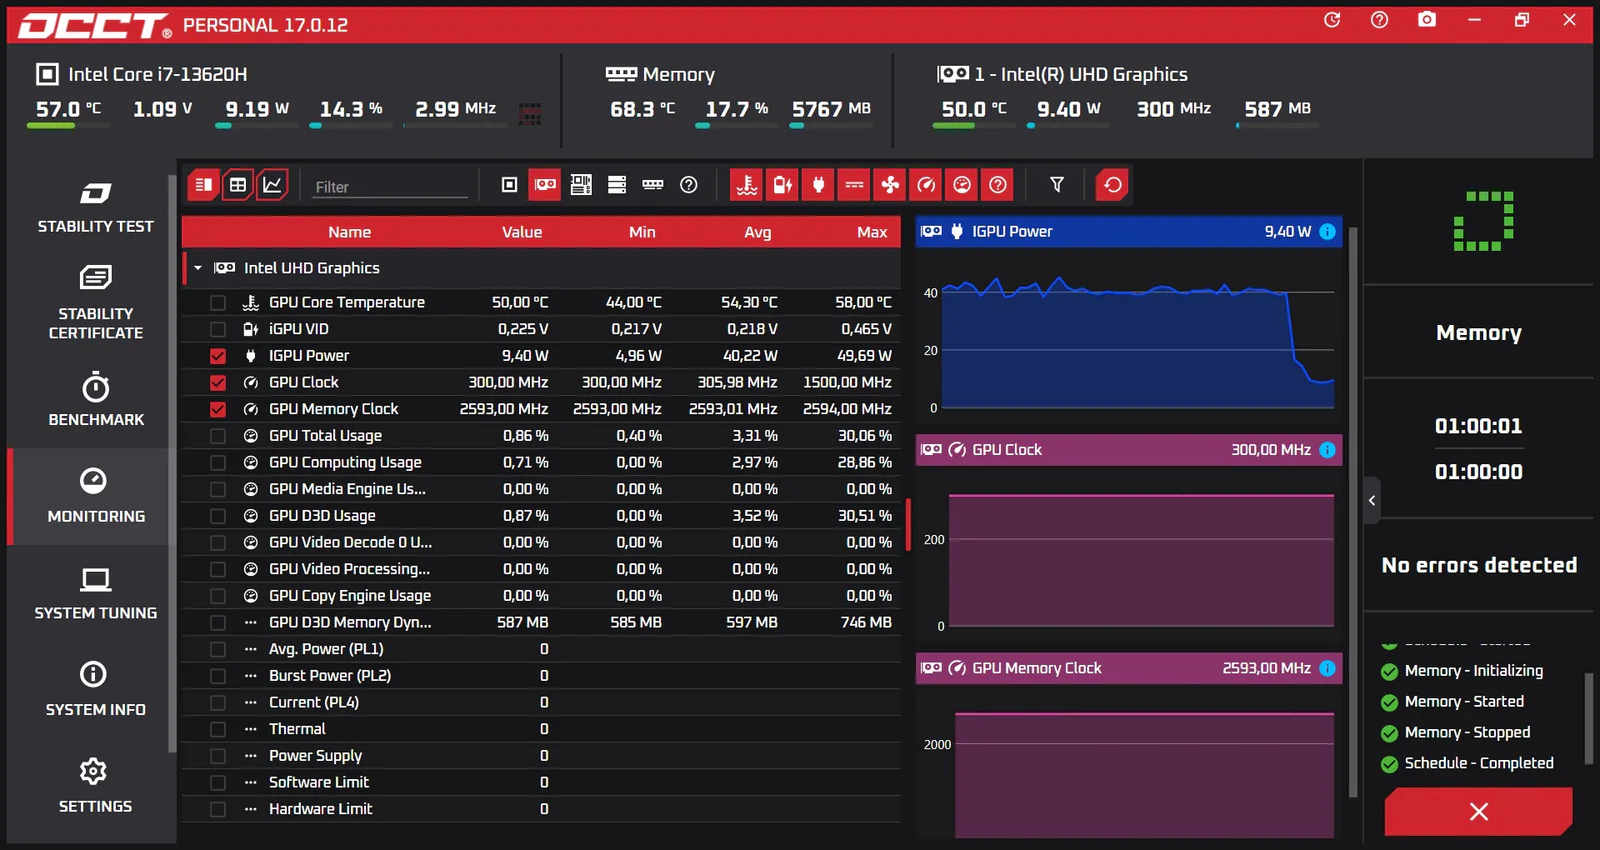Toggle the storage sensor source filter
Viewport: 1600px width, 850px height.
tap(617, 184)
